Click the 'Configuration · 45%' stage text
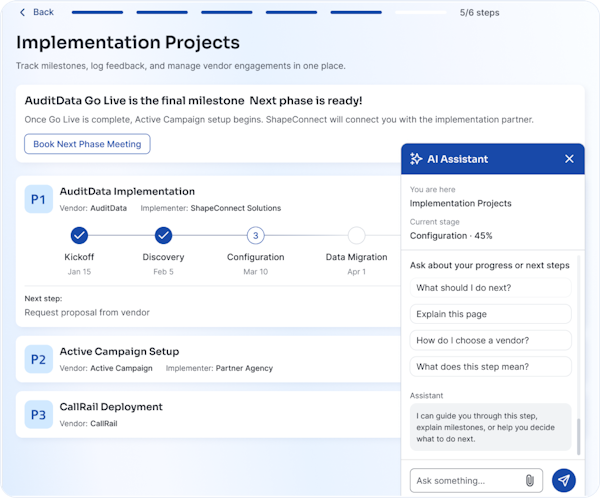The image size is (600, 498). (x=451, y=236)
